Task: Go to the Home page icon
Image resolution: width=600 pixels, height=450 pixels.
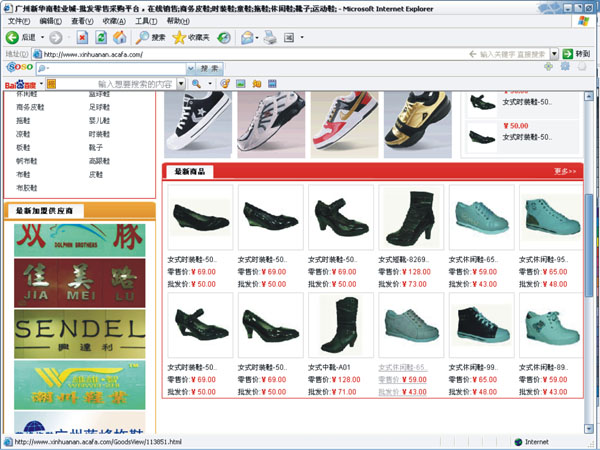Action: [x=120, y=37]
